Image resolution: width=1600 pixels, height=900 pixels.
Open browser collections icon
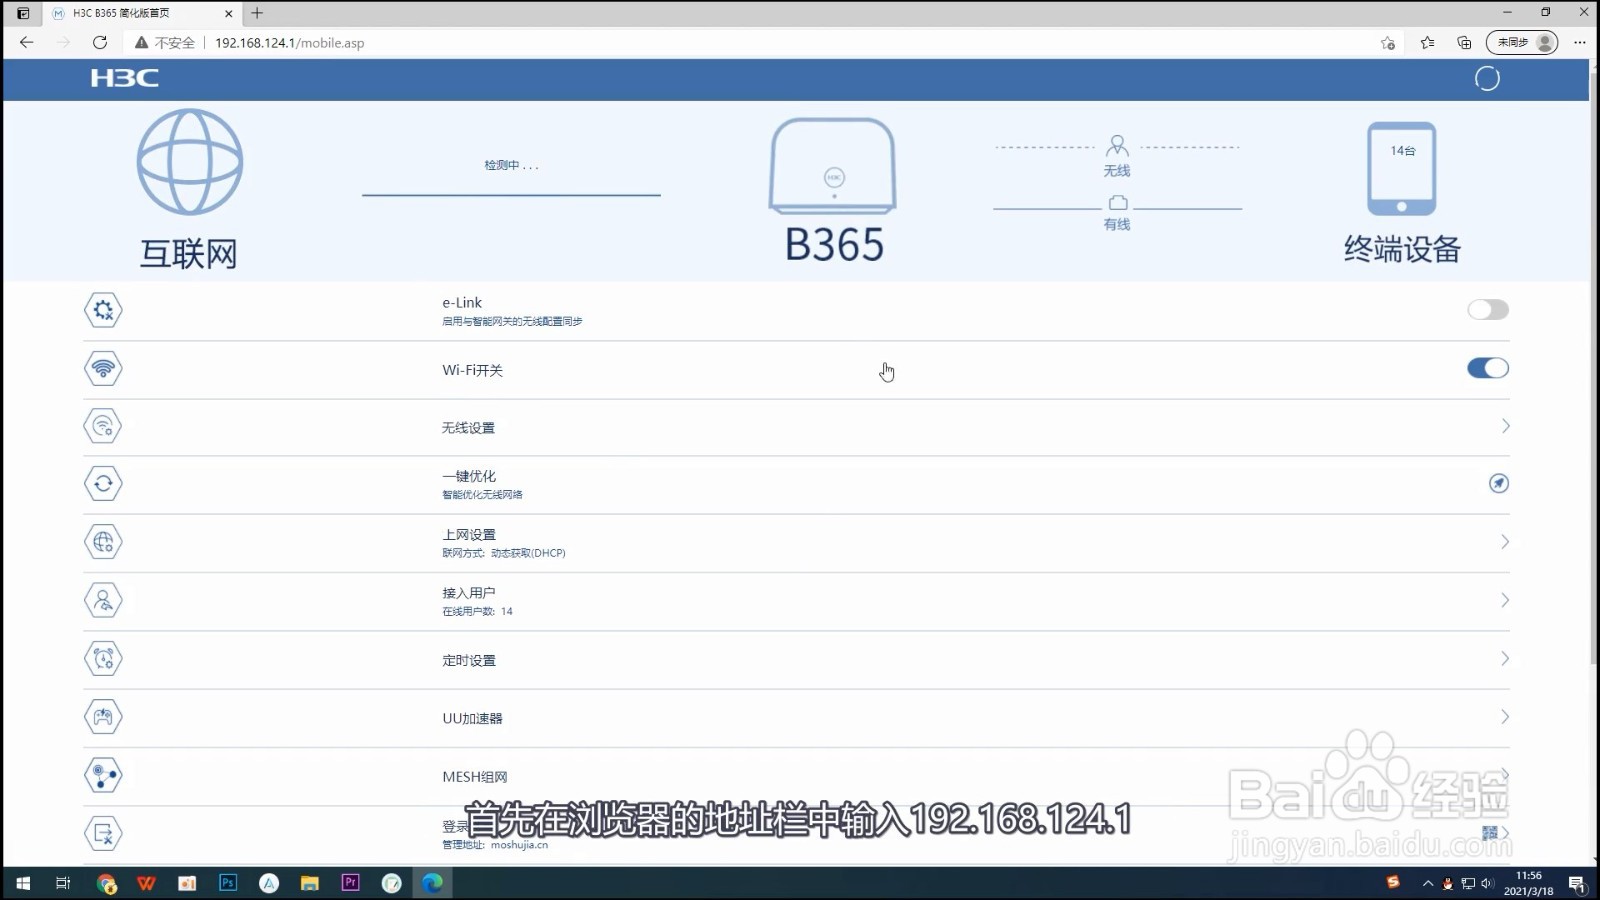(1464, 42)
